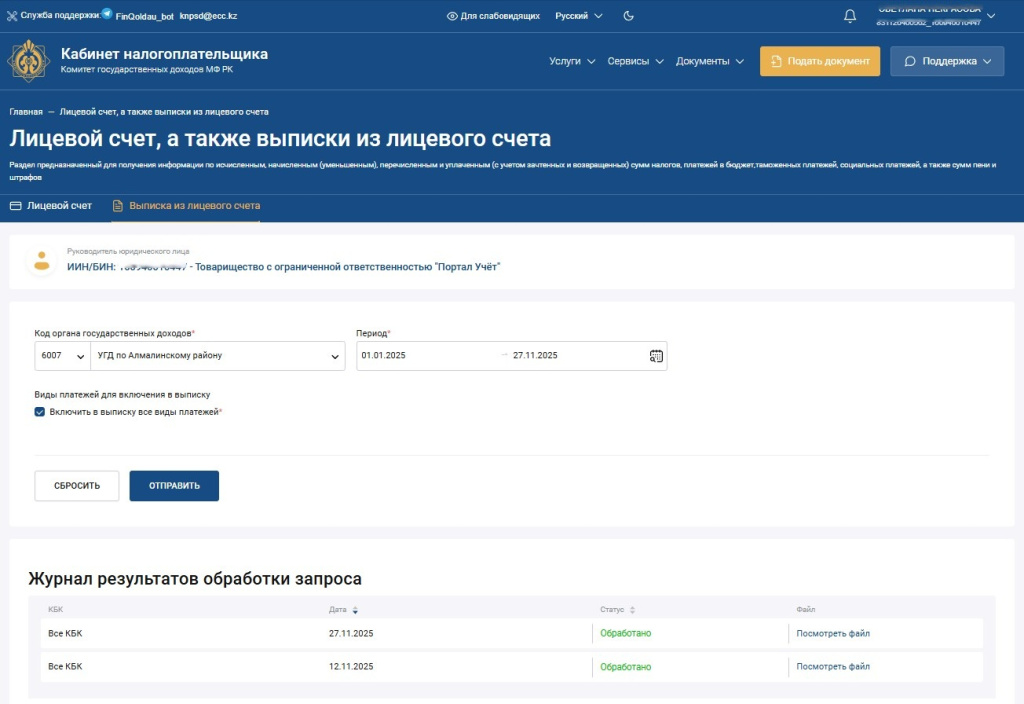Uncheck include all payment types checkbox
Image resolution: width=1024 pixels, height=704 pixels.
pyautogui.click(x=40, y=412)
